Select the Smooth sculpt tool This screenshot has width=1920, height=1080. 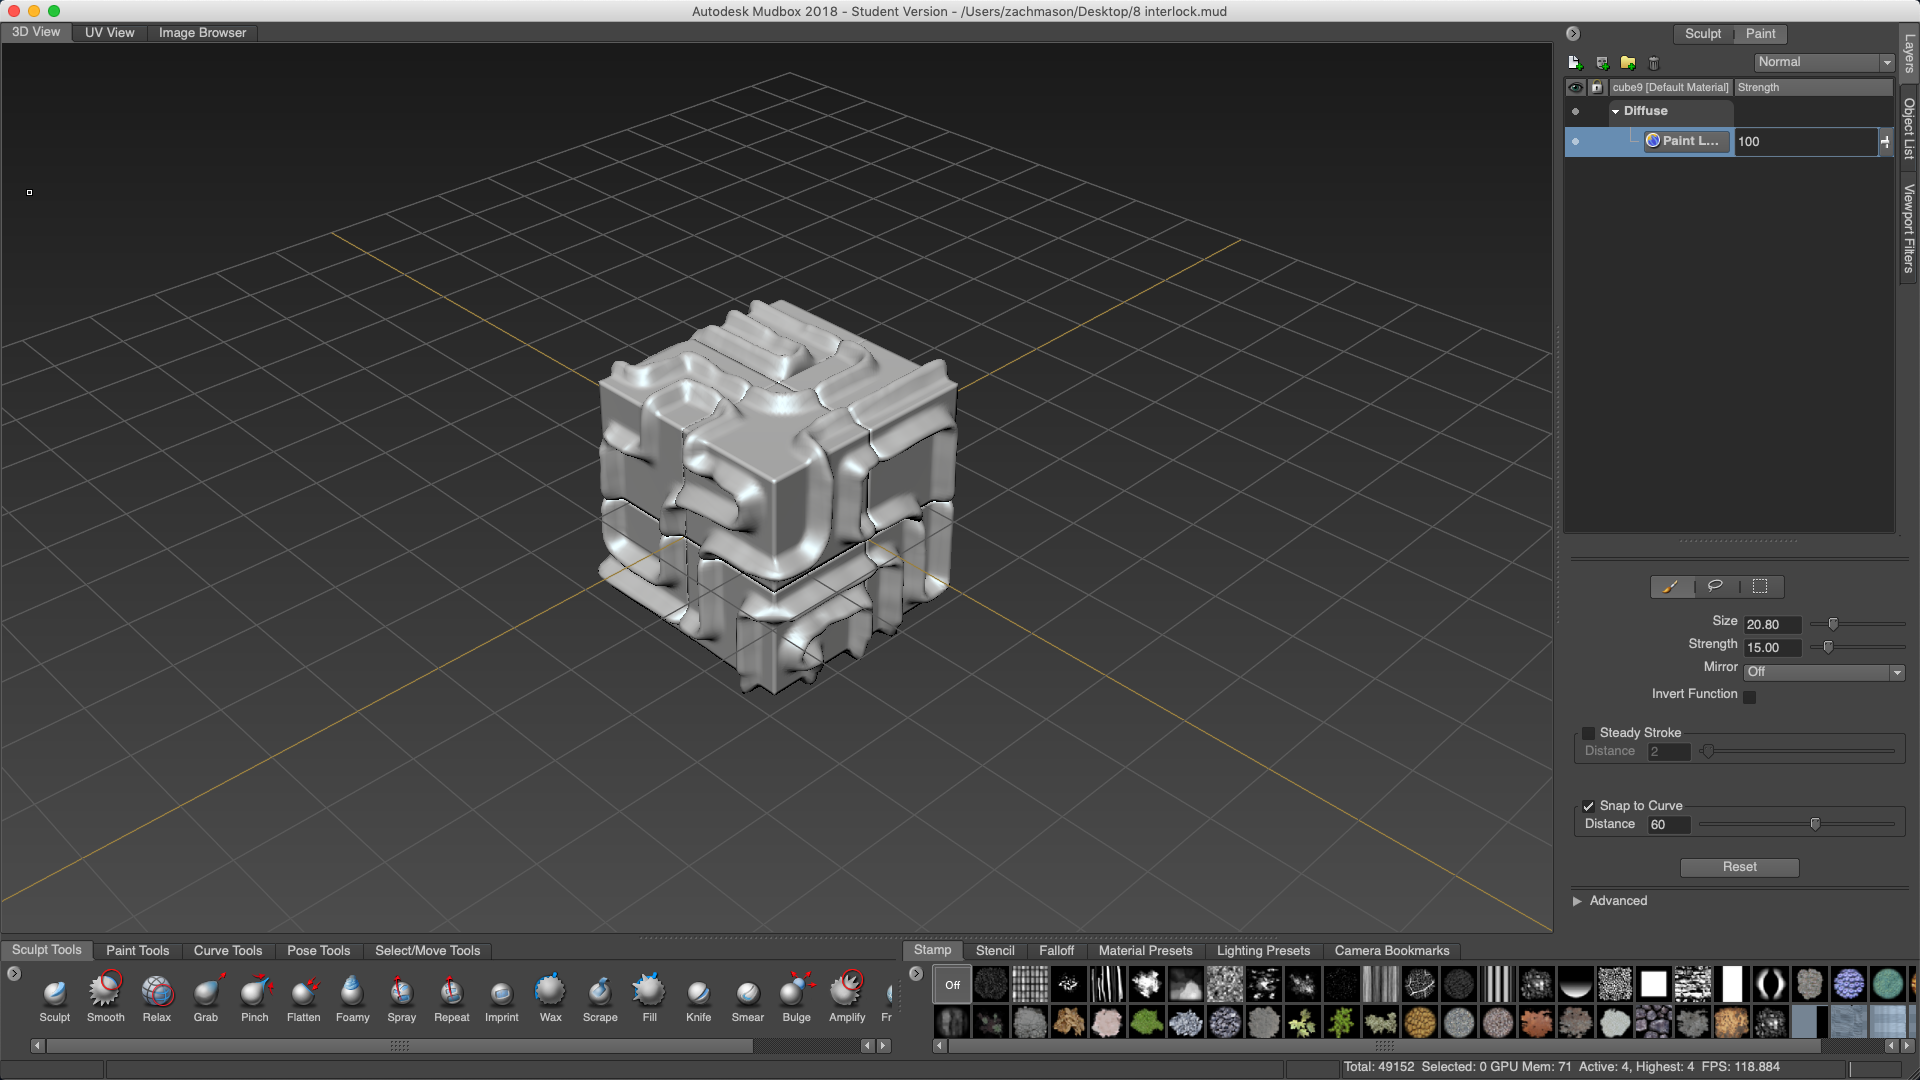tap(105, 992)
